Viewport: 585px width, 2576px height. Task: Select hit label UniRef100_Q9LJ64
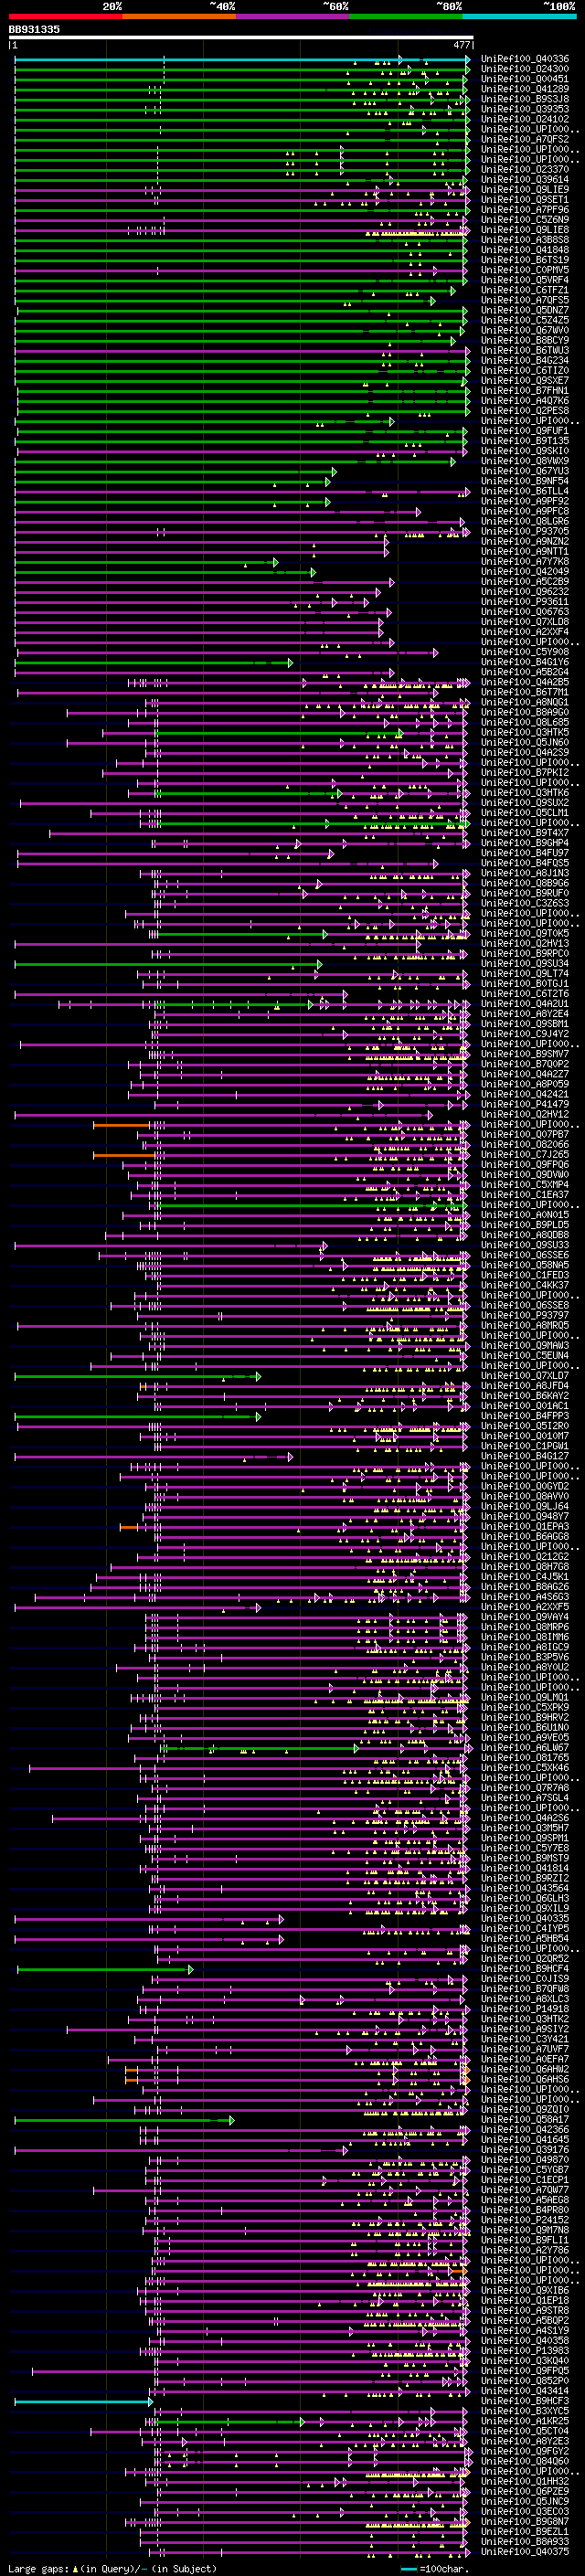coord(525,1507)
